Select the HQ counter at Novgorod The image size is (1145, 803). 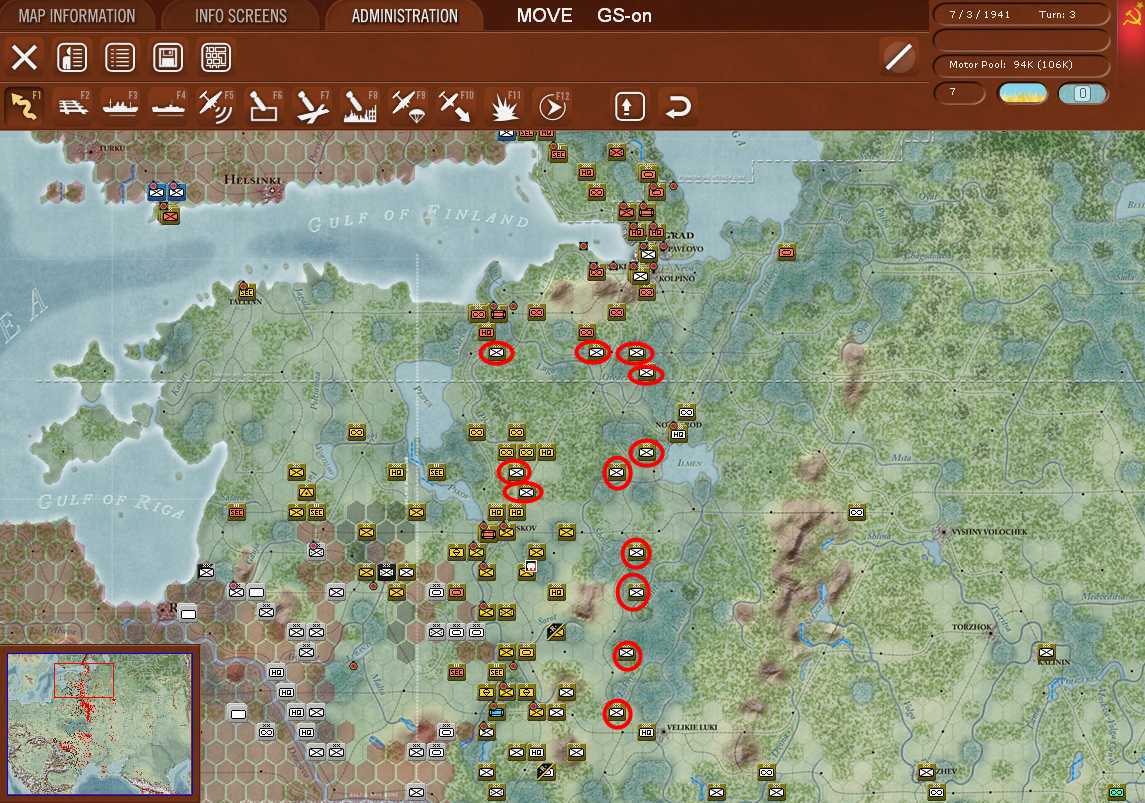coord(678,434)
